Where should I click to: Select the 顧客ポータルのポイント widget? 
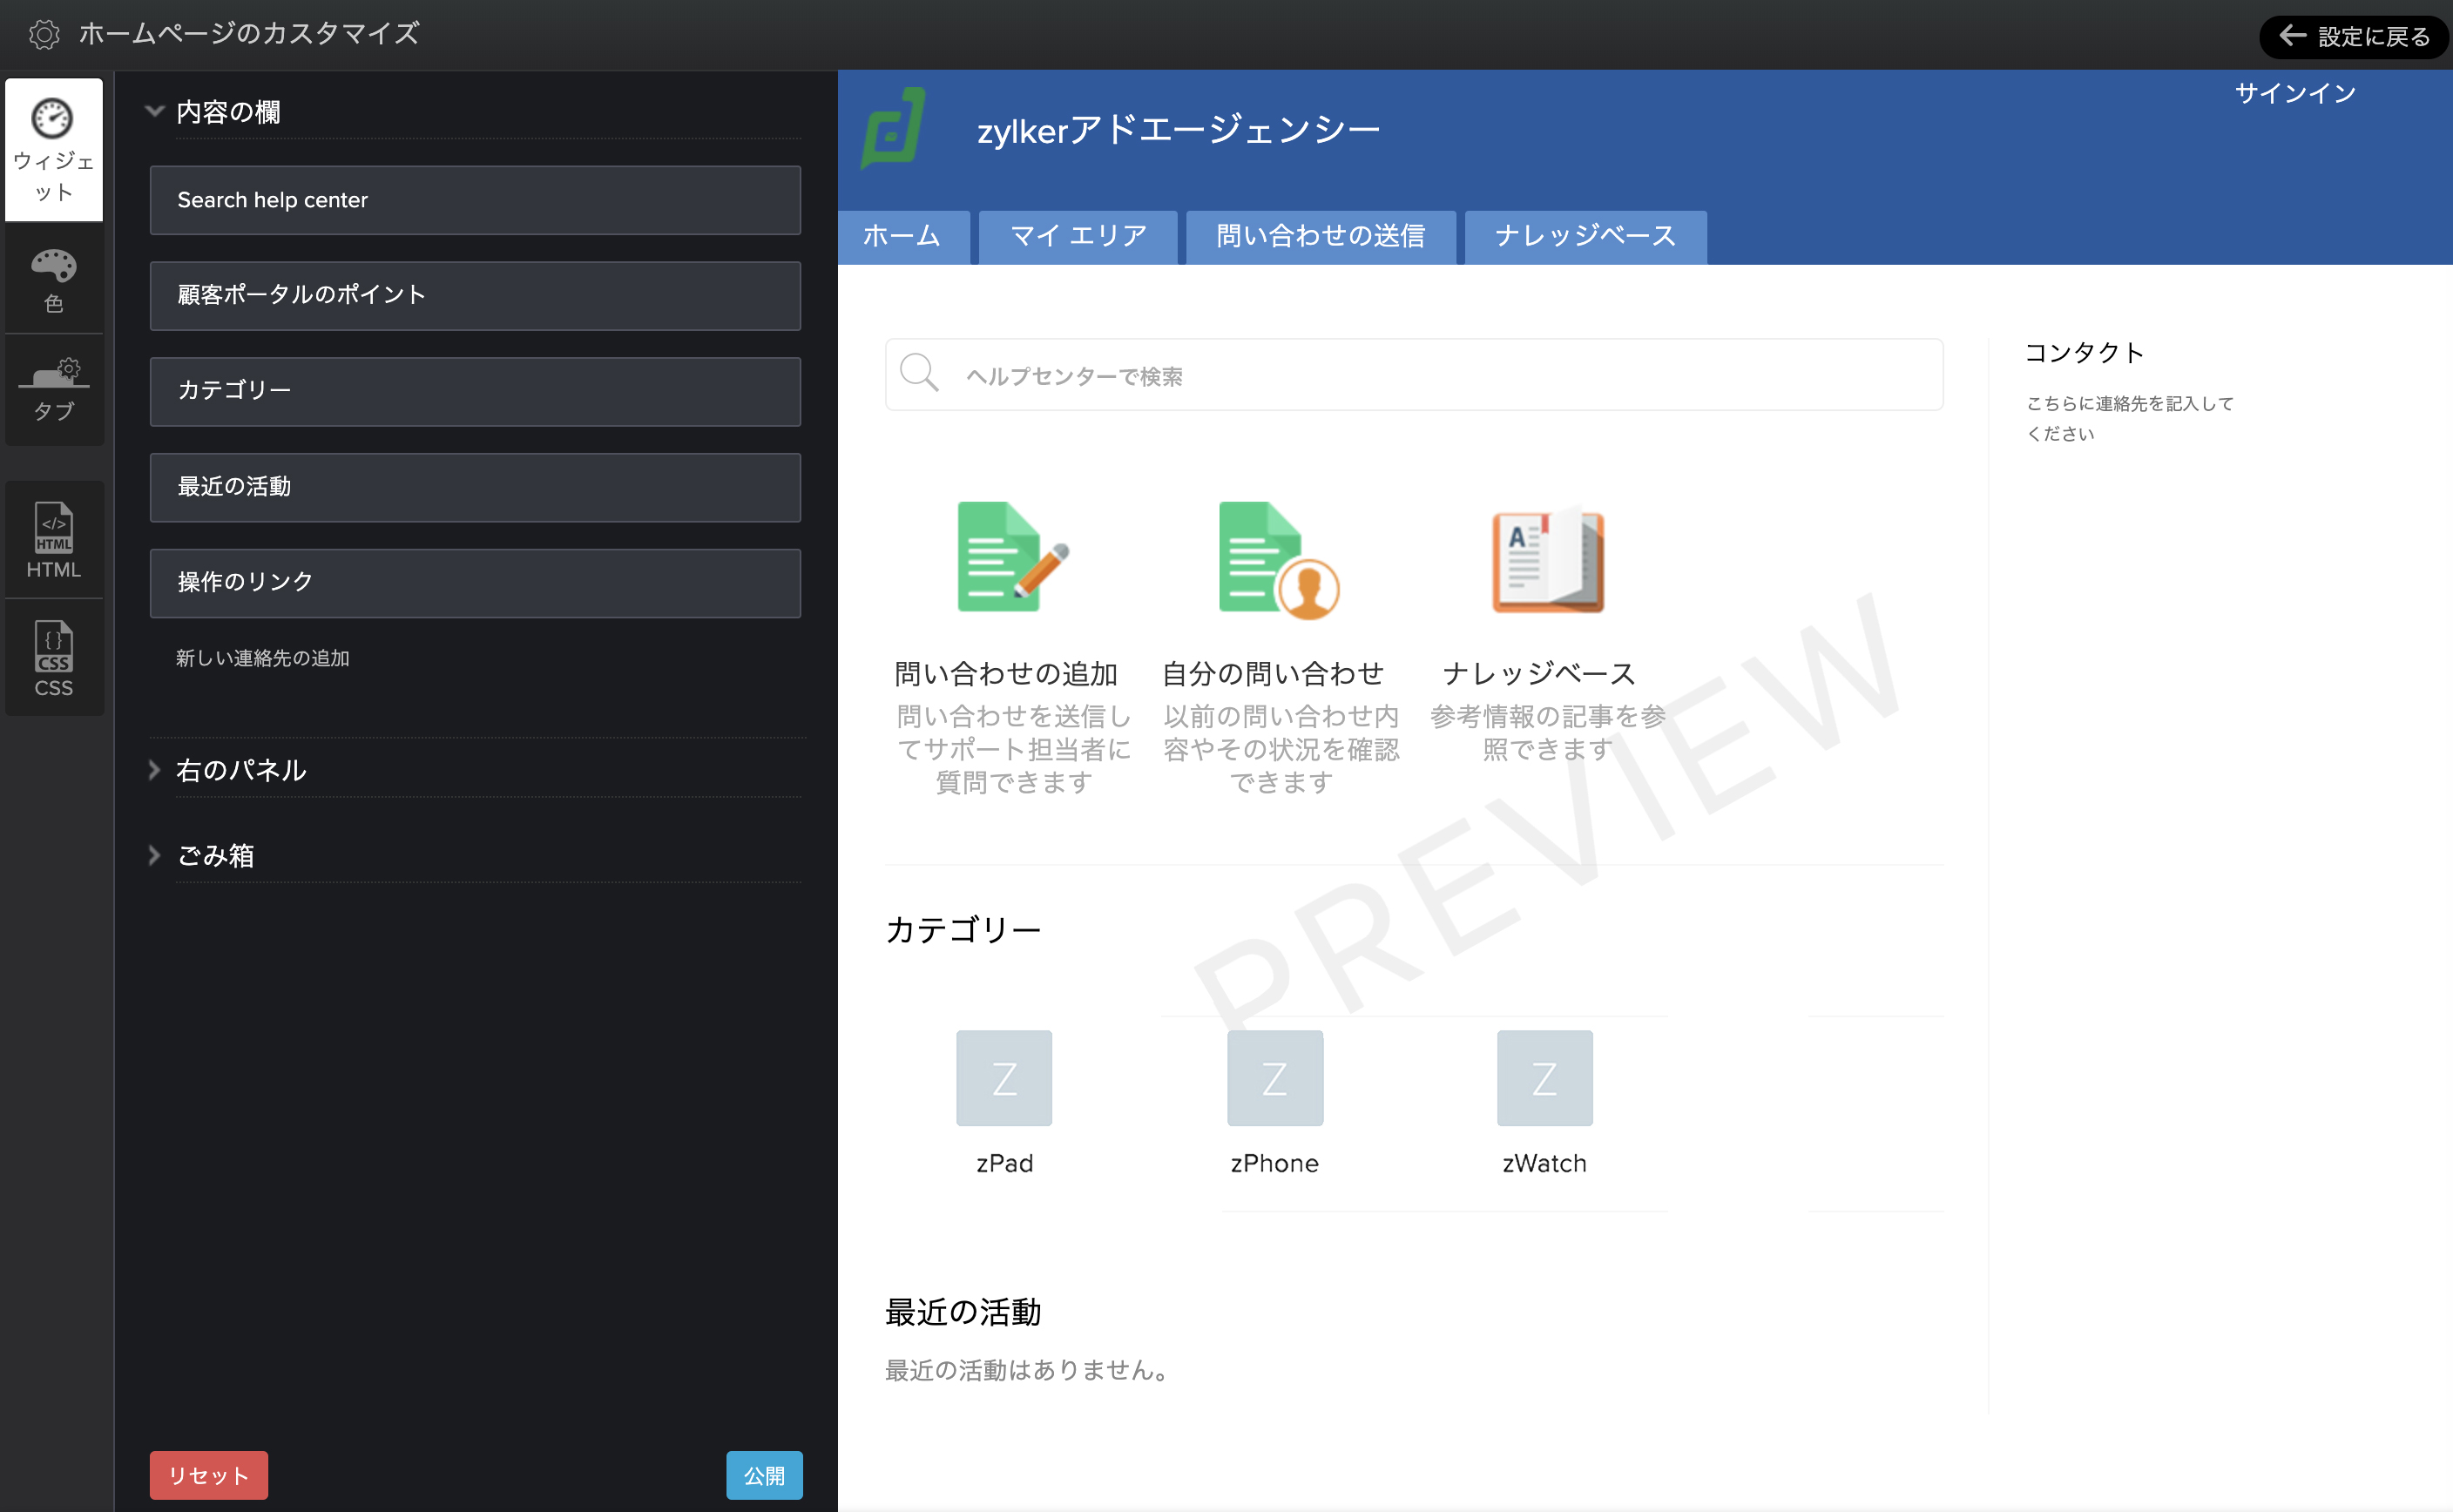pos(475,296)
